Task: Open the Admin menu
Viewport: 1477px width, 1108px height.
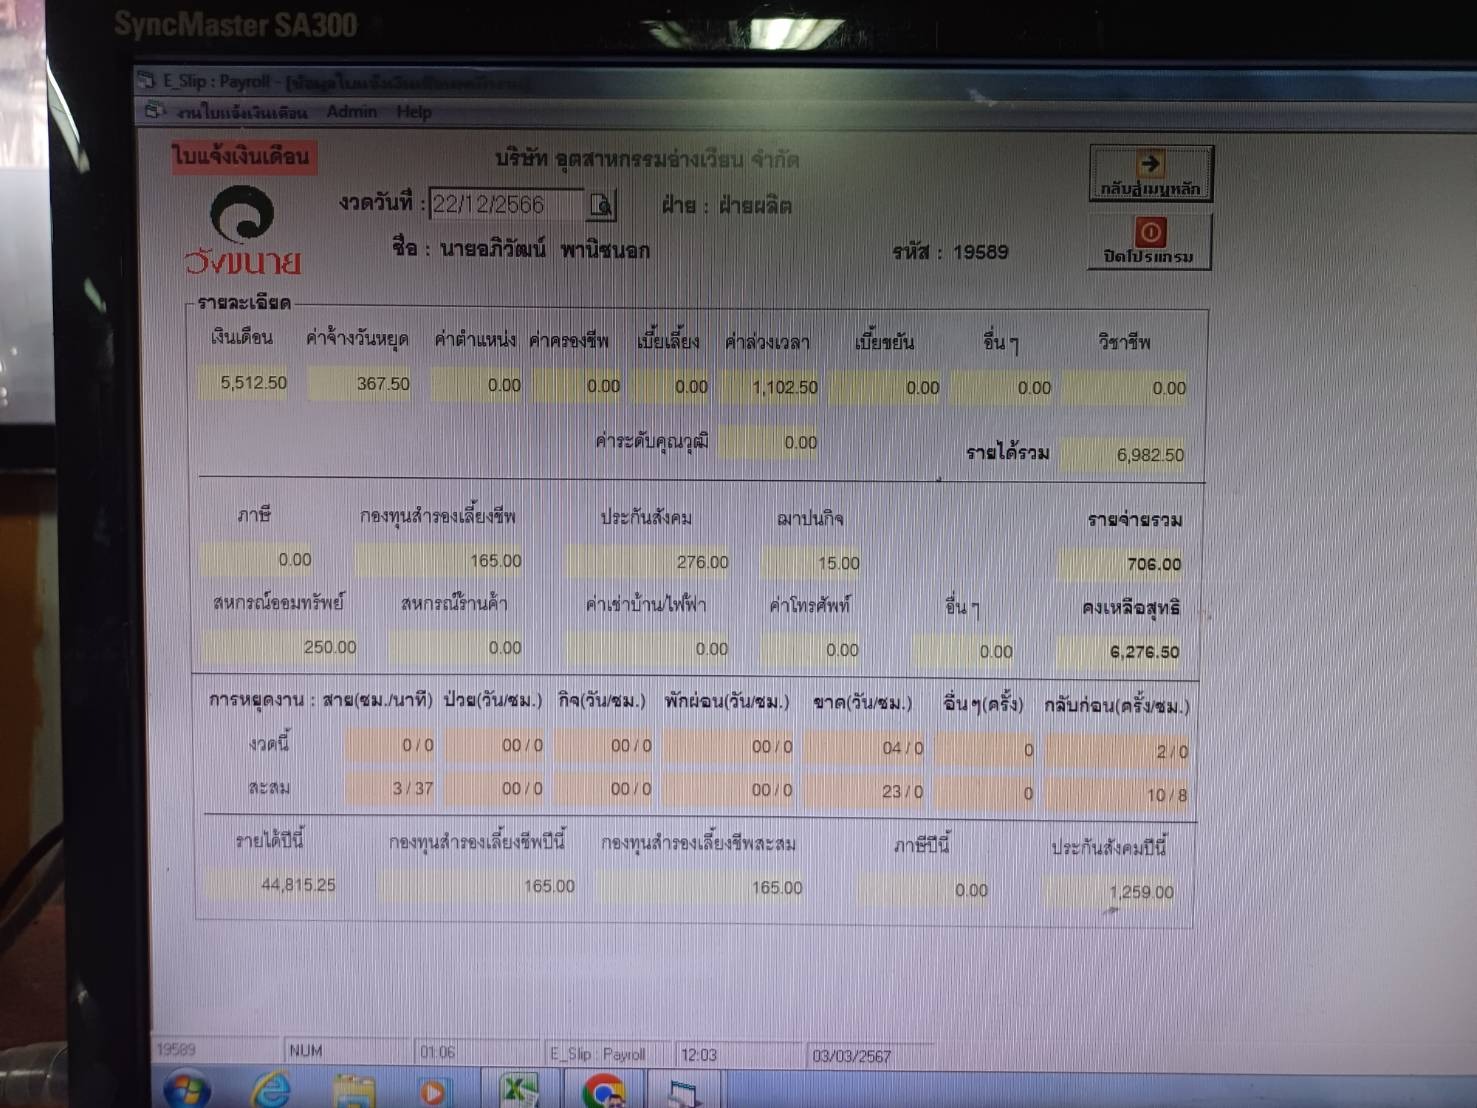Action: click(351, 111)
